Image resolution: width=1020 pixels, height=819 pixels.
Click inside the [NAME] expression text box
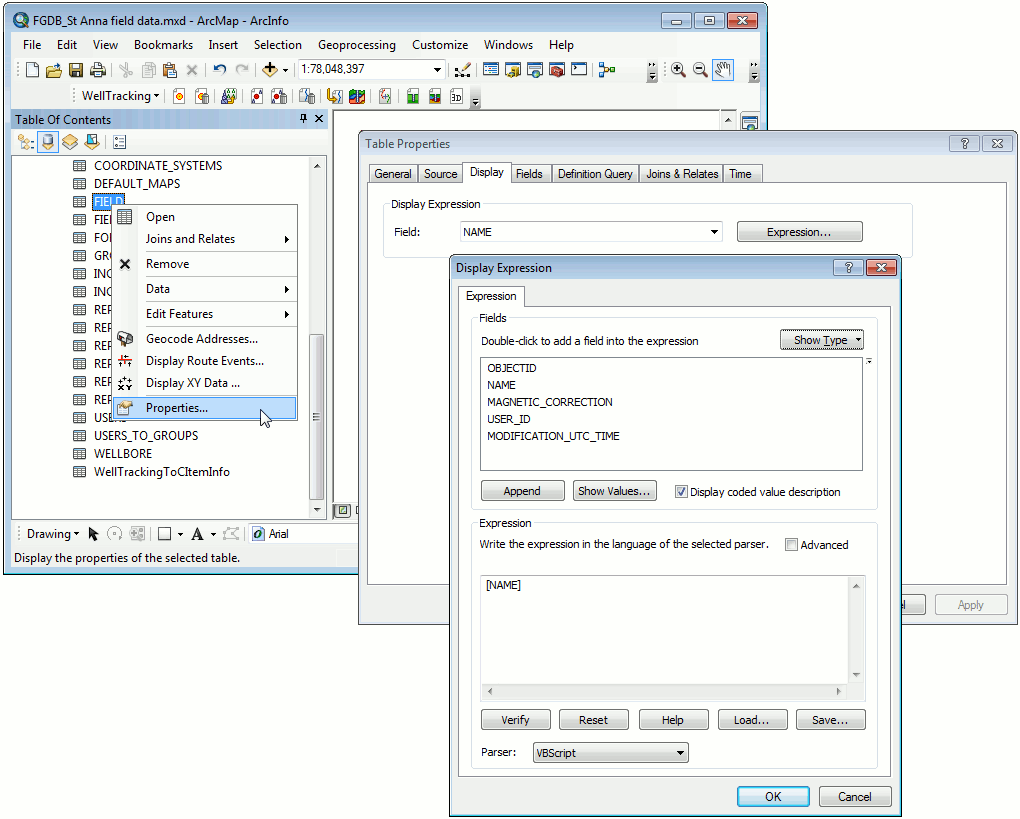(x=665, y=628)
